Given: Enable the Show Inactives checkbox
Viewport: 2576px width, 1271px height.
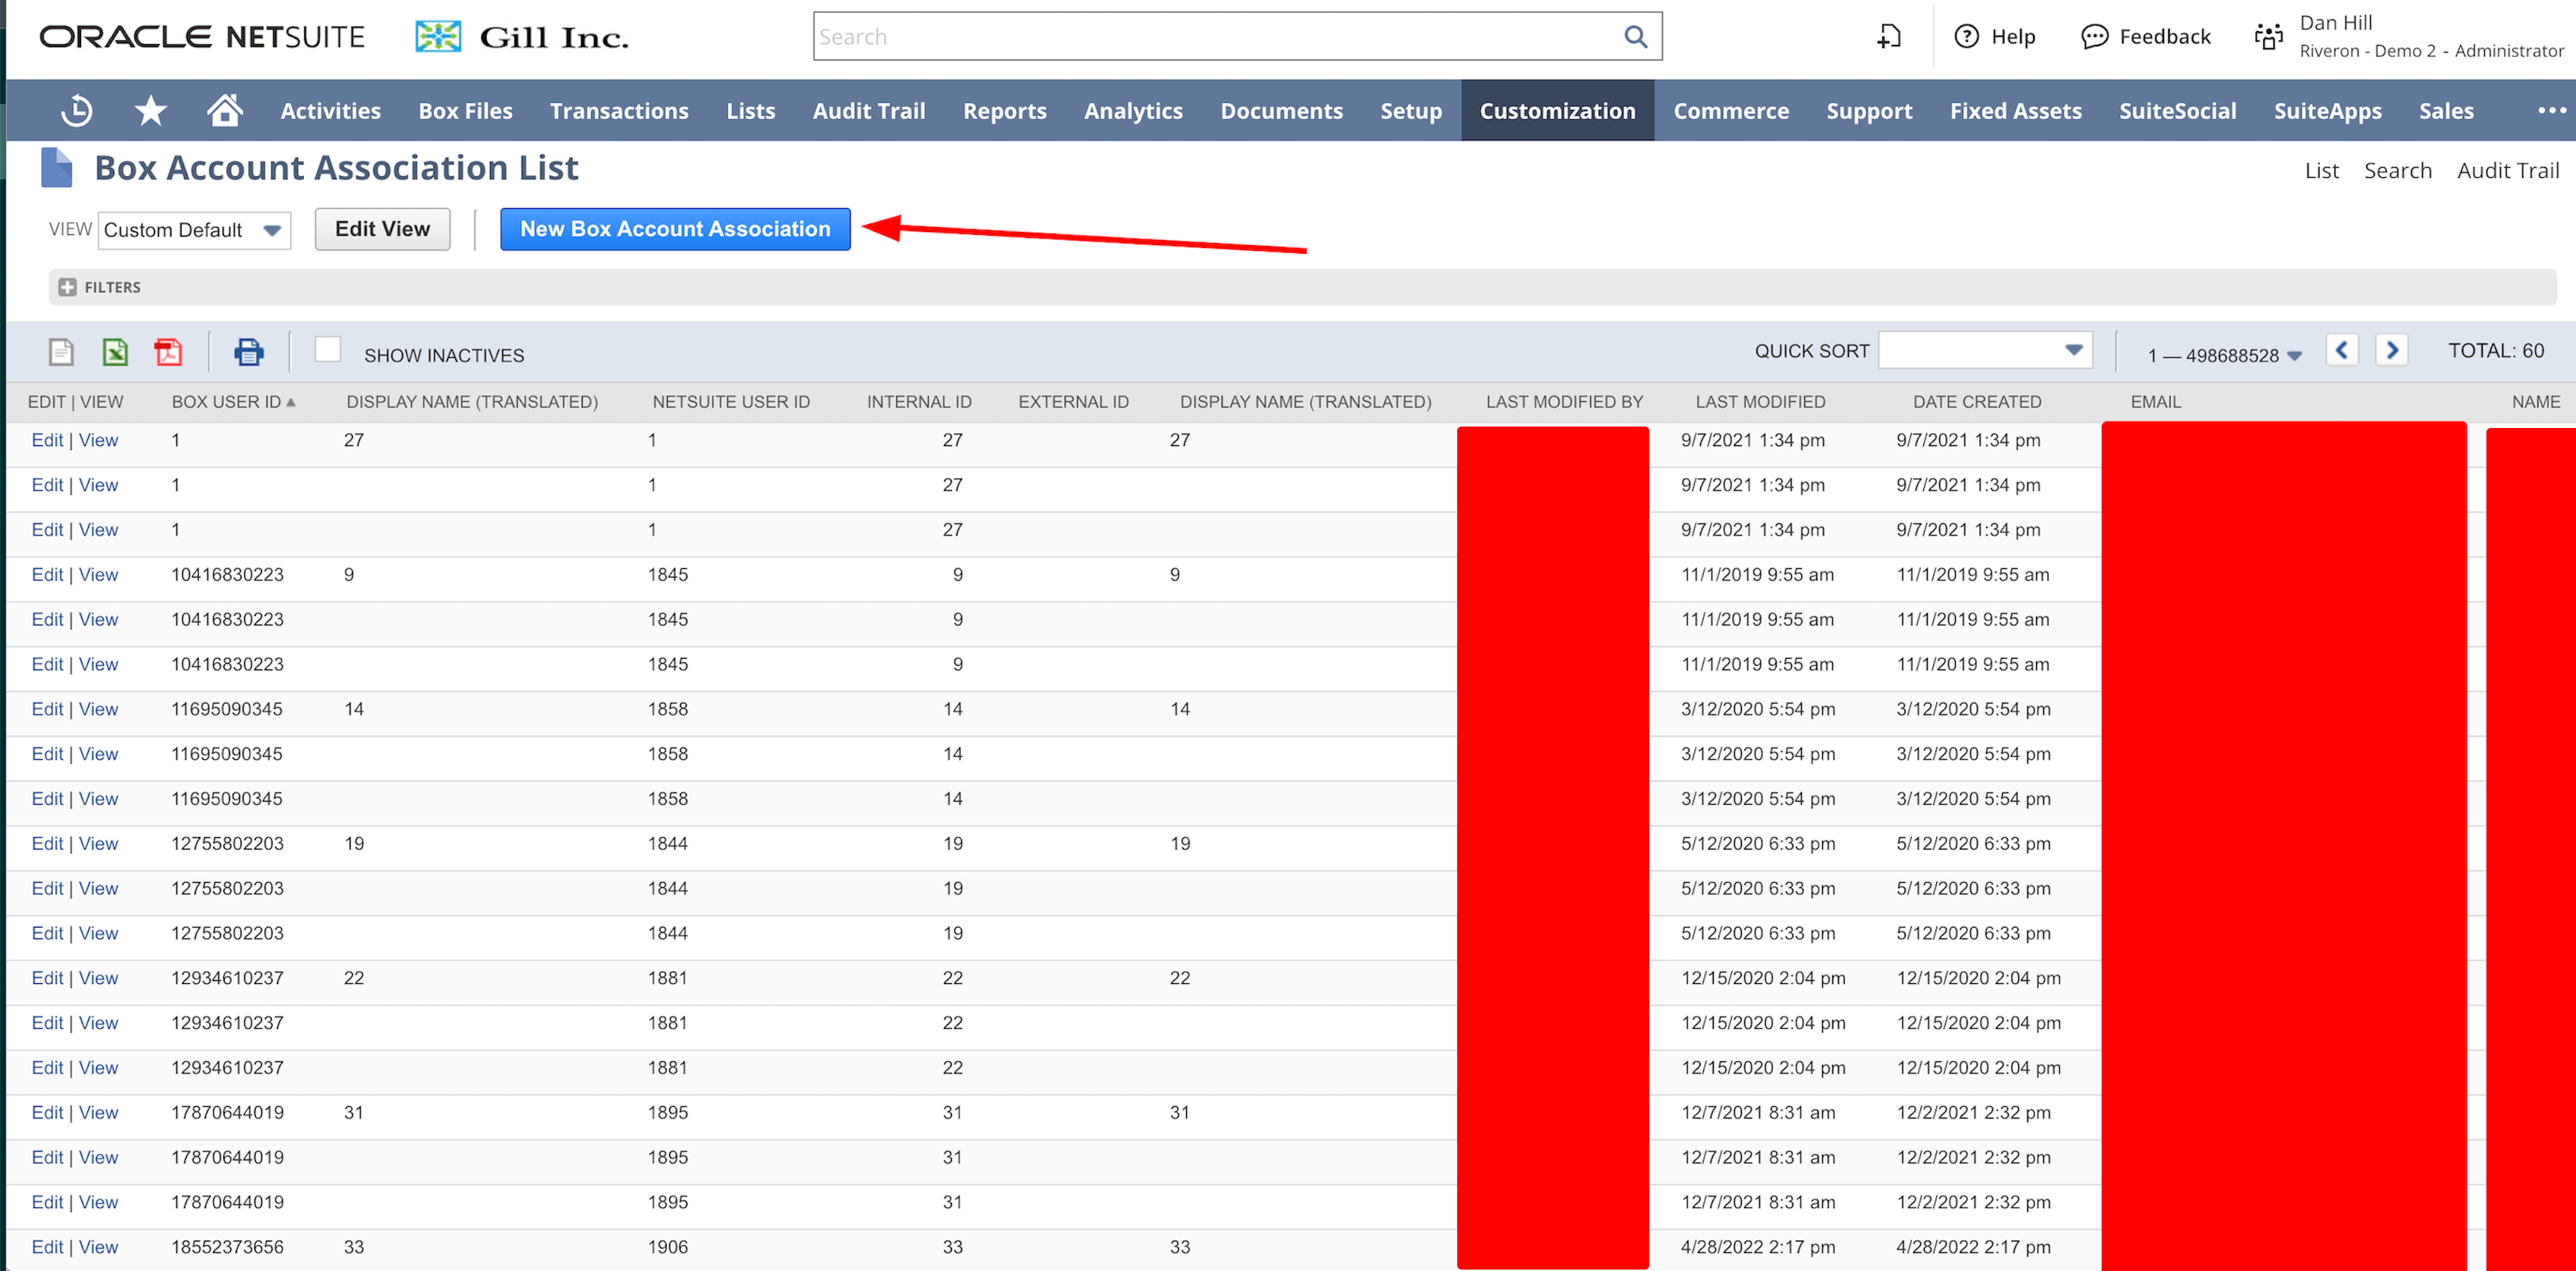Looking at the screenshot, I should click(327, 350).
